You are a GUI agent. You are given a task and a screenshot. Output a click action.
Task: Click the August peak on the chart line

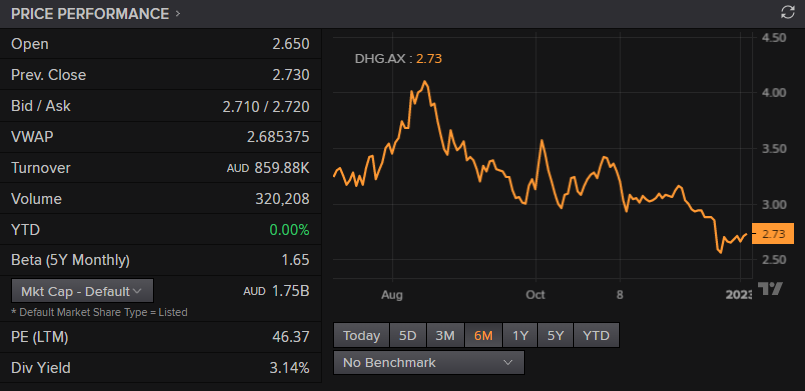pyautogui.click(x=425, y=82)
